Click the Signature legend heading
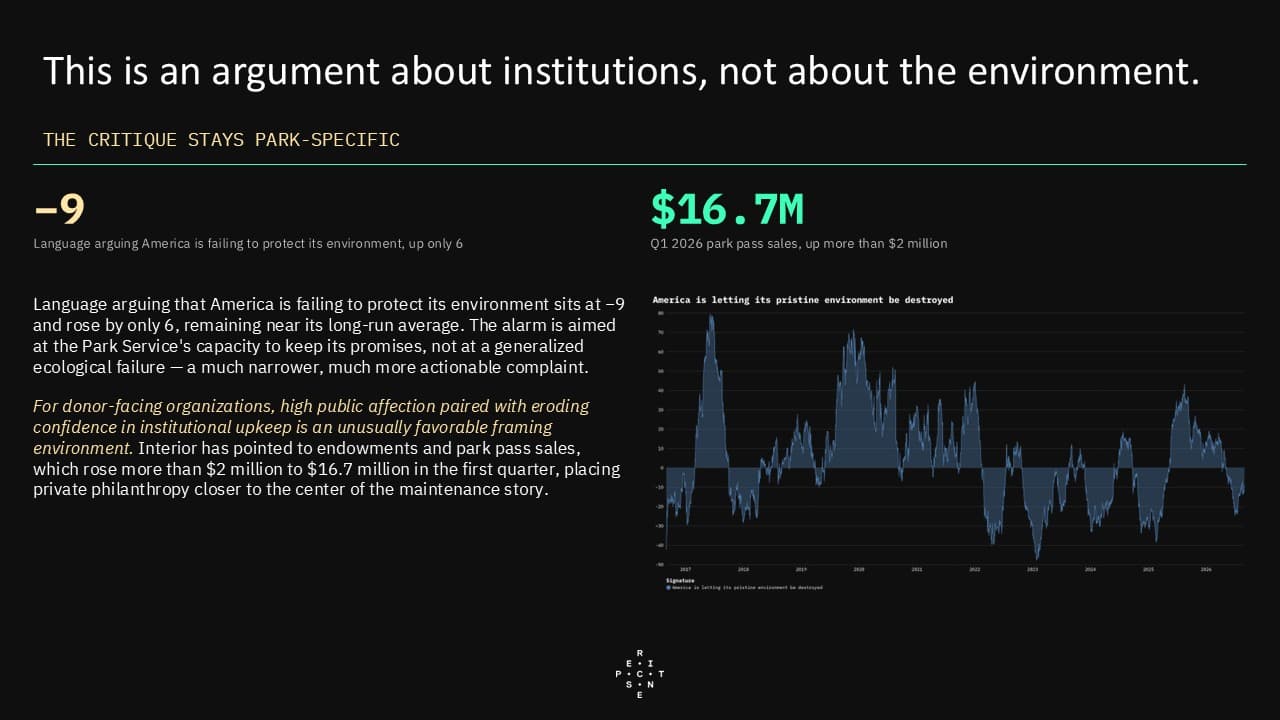The image size is (1280, 720). coord(680,580)
